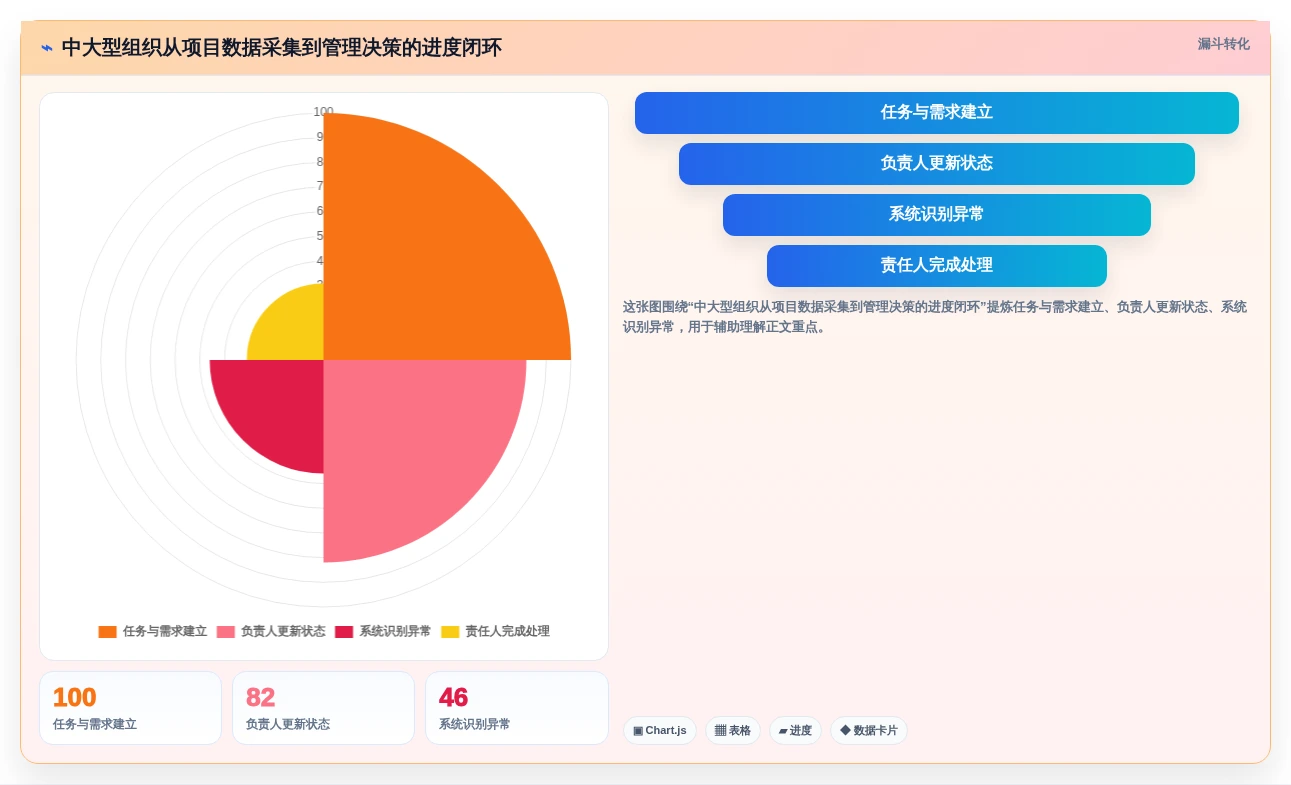The image size is (1291, 785).
Task: Click the lightning icon beside the title
Action: (x=47, y=48)
